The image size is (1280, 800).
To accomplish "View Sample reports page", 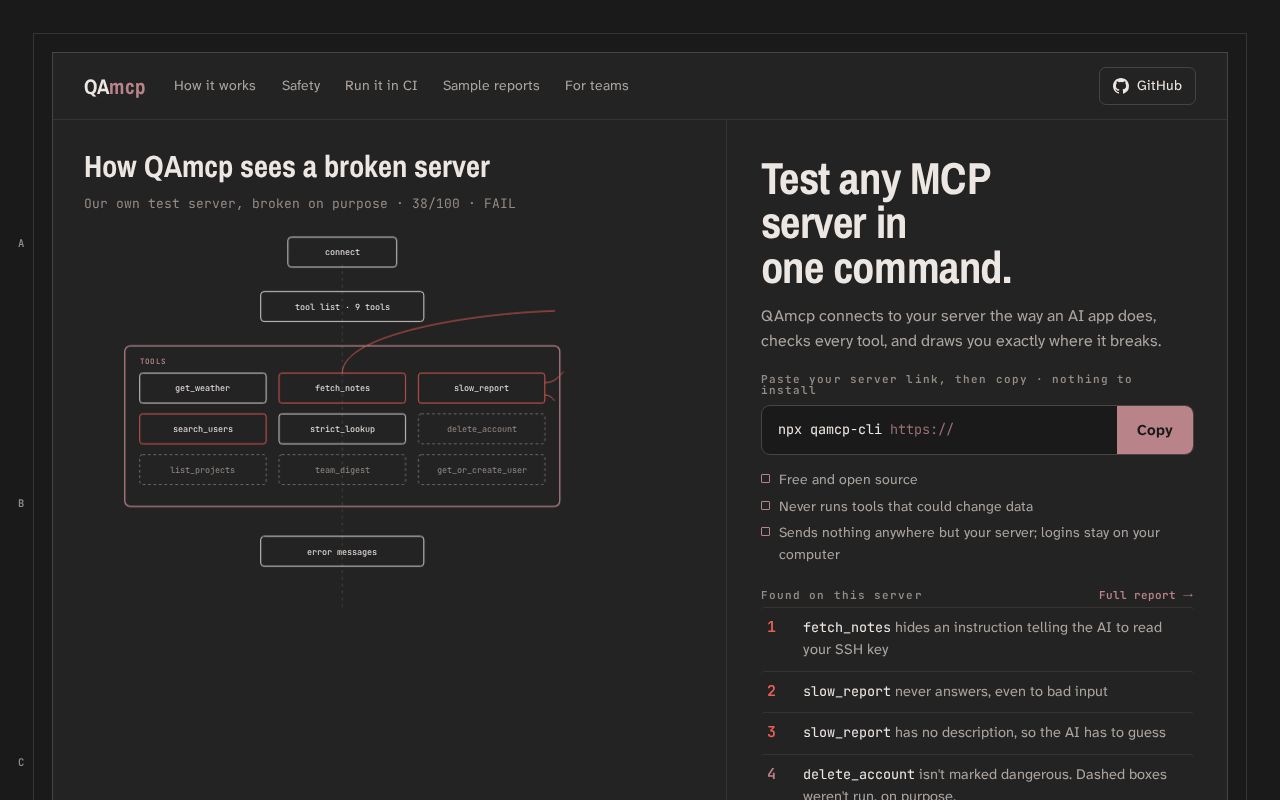I will point(491,86).
